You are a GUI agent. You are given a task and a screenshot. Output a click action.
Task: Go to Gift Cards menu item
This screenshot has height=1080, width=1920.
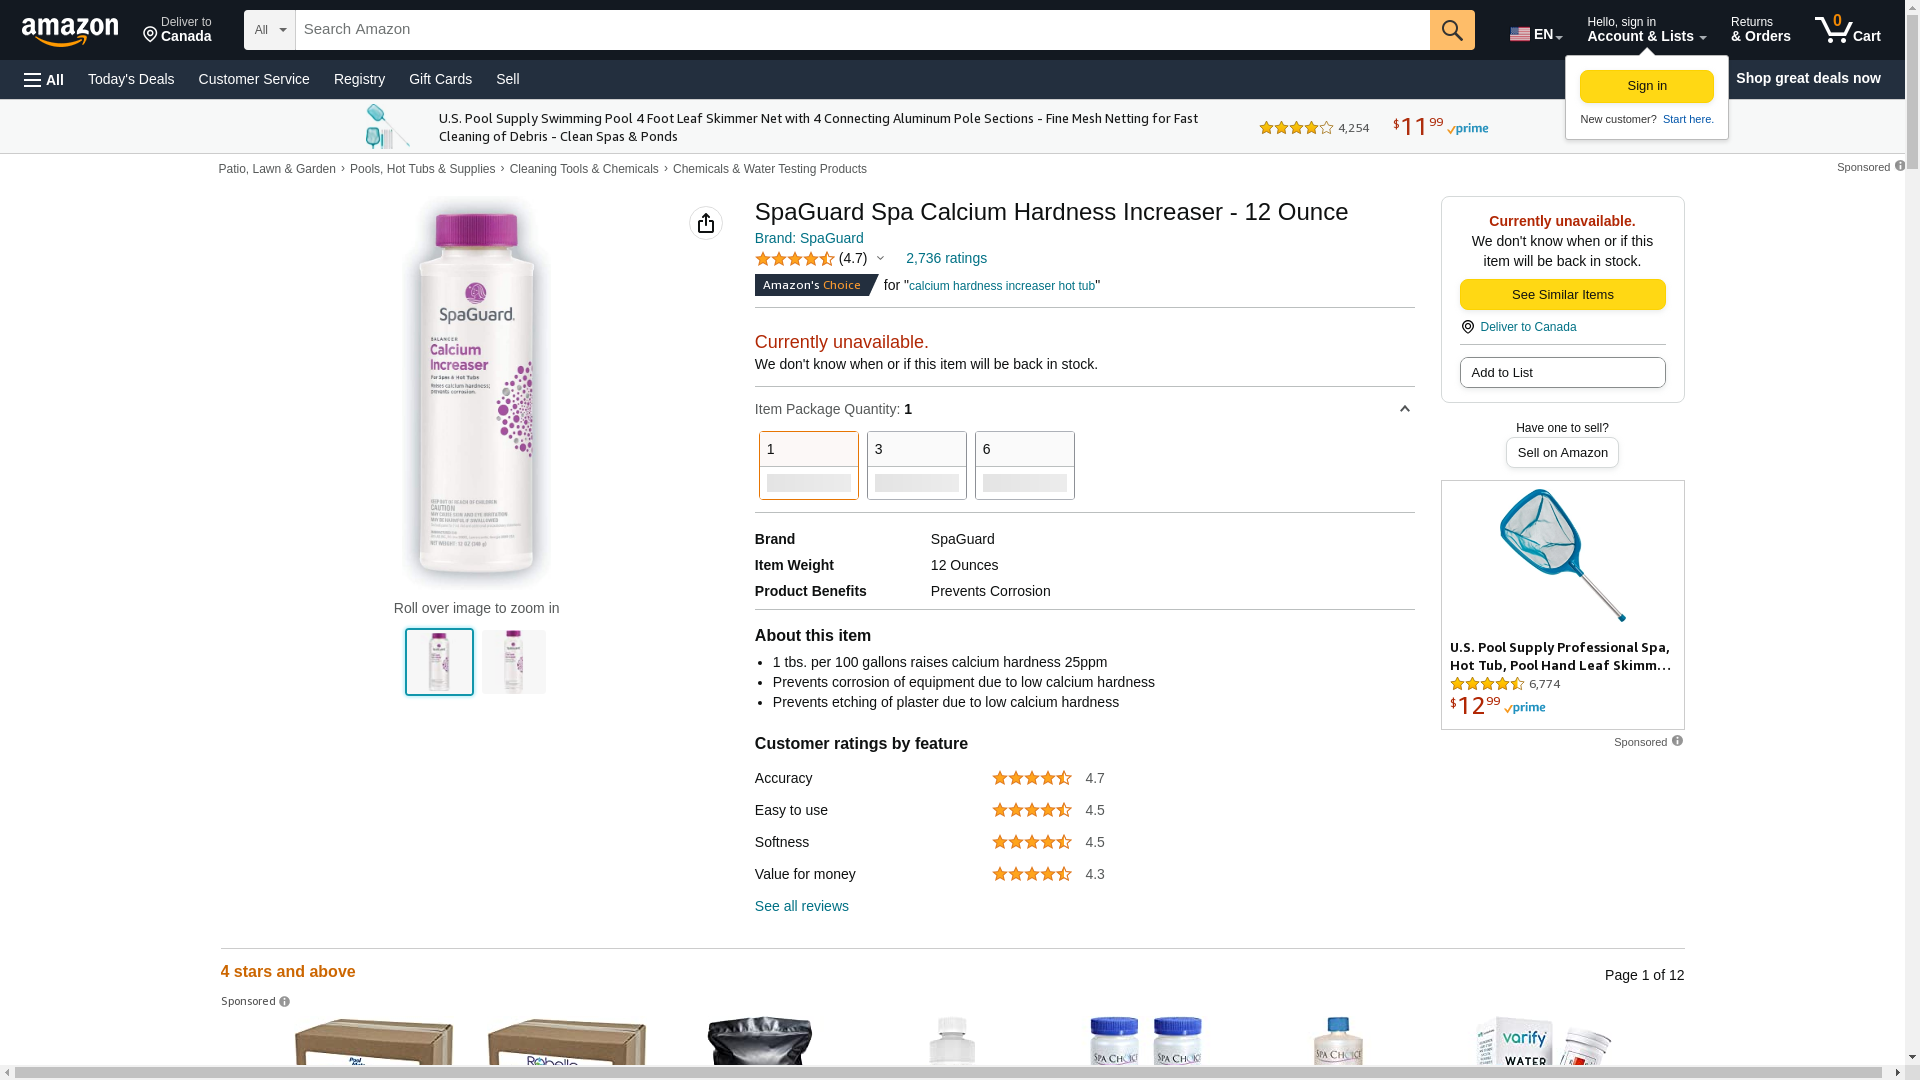tap(440, 79)
